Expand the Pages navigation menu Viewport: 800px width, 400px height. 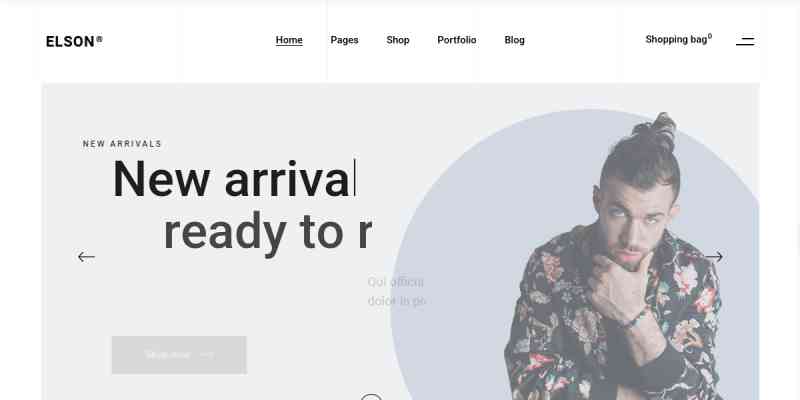point(344,40)
